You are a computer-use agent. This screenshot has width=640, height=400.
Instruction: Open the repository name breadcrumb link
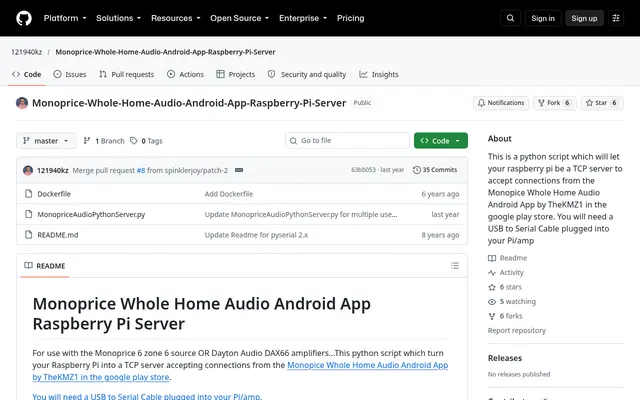pyautogui.click(x=165, y=52)
